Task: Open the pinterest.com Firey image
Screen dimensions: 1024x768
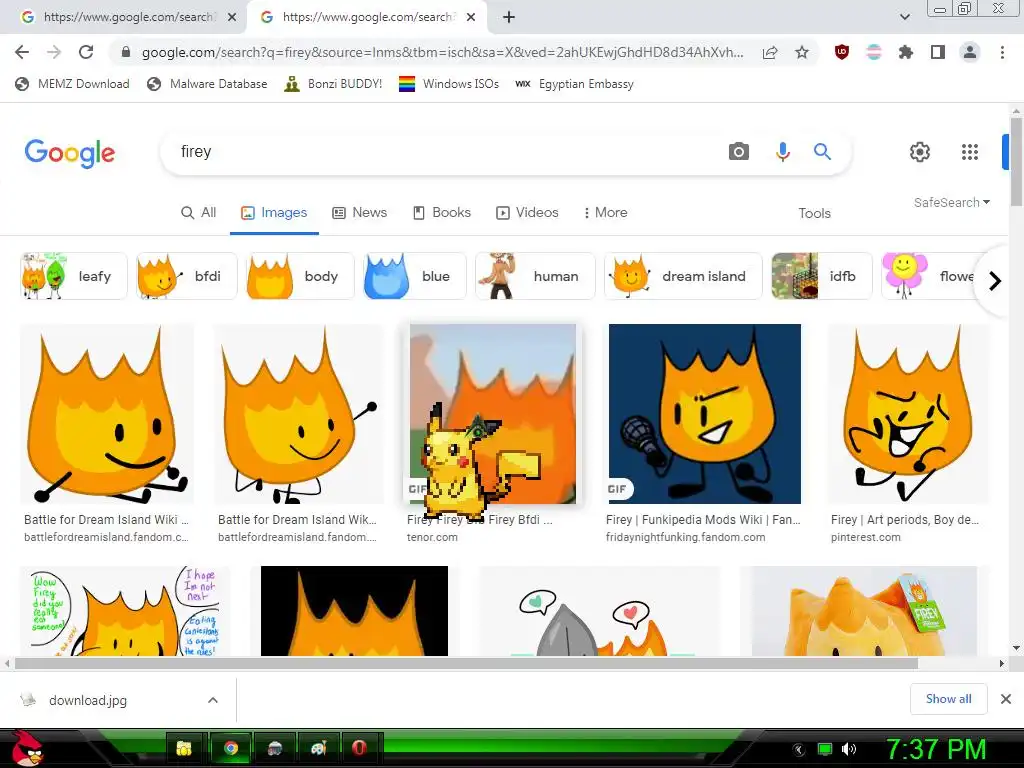Action: tap(908, 414)
